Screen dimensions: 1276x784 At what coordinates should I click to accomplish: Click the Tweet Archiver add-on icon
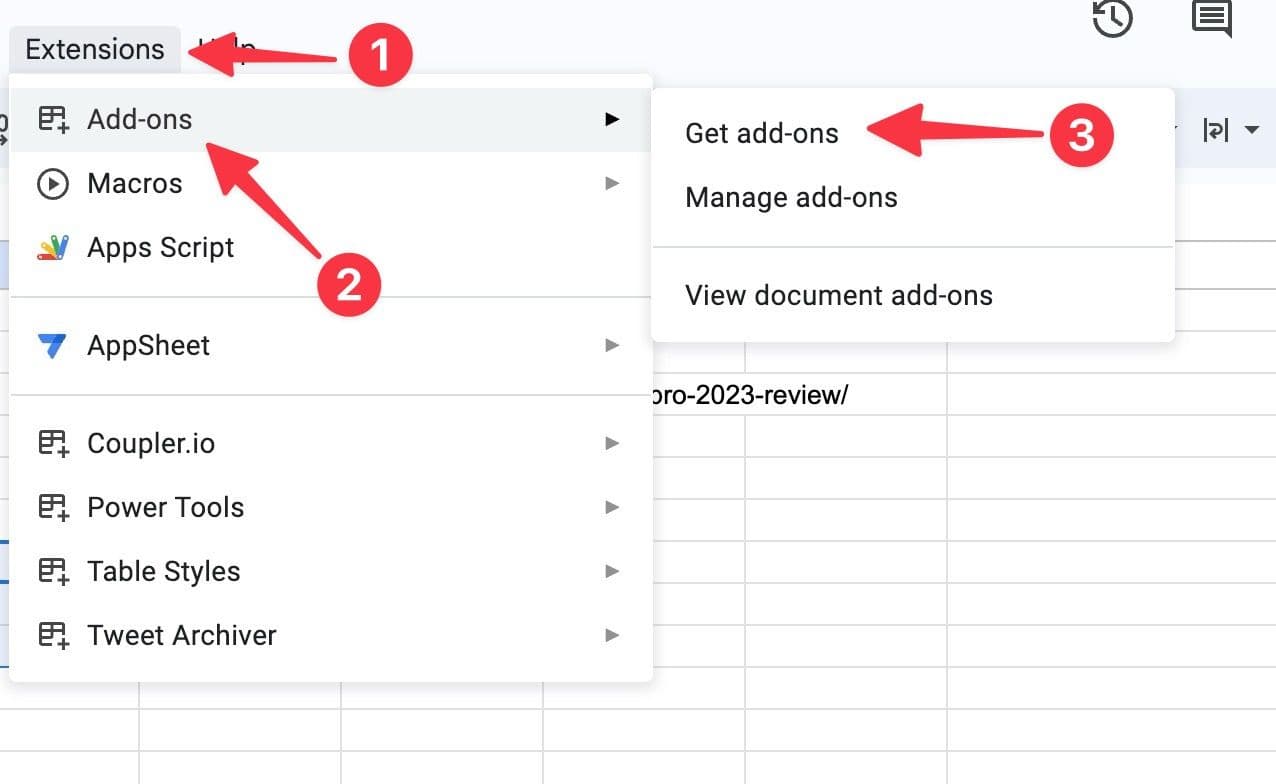[52, 635]
